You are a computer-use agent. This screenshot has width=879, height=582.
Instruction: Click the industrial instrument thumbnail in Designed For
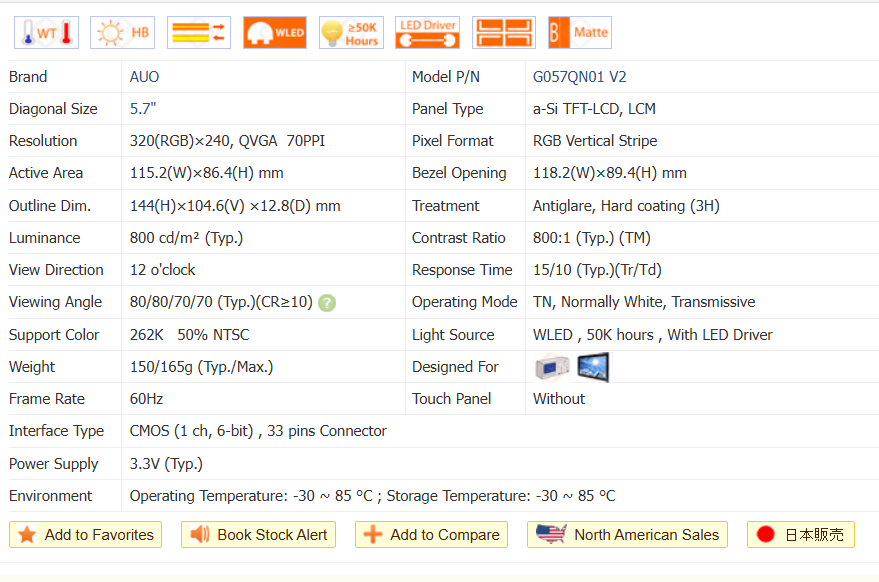point(552,367)
